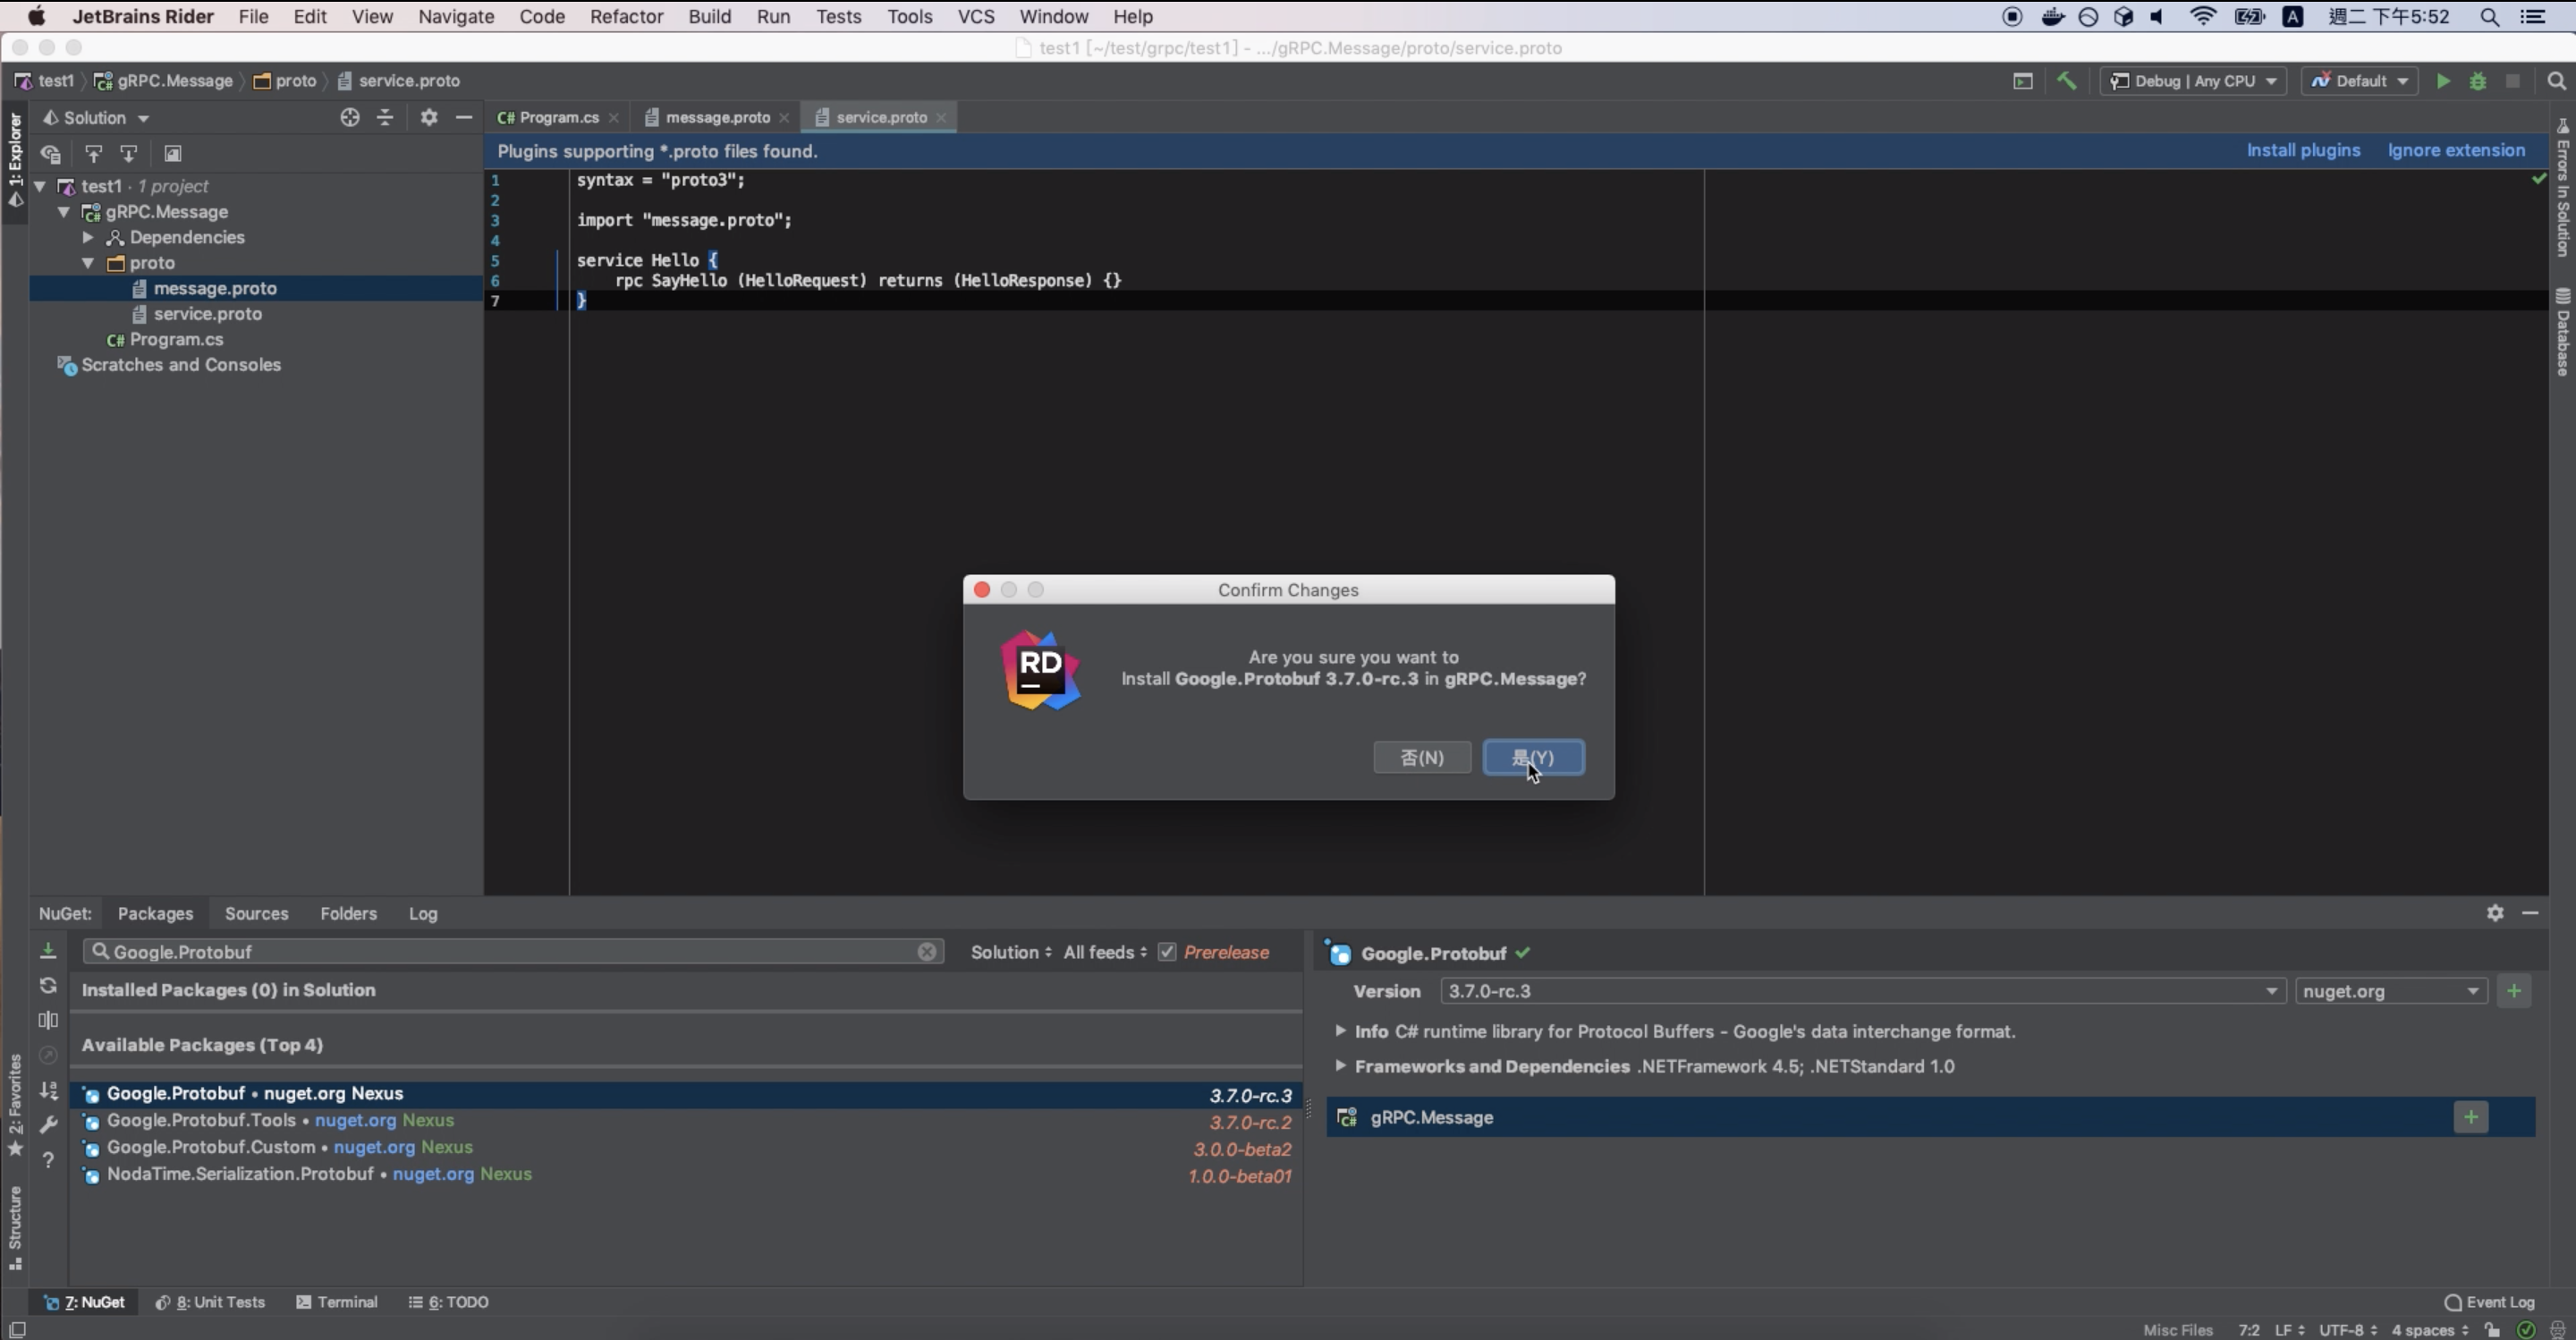
Task: Open Debug | Any CPU configuration dropdown
Action: (2192, 81)
